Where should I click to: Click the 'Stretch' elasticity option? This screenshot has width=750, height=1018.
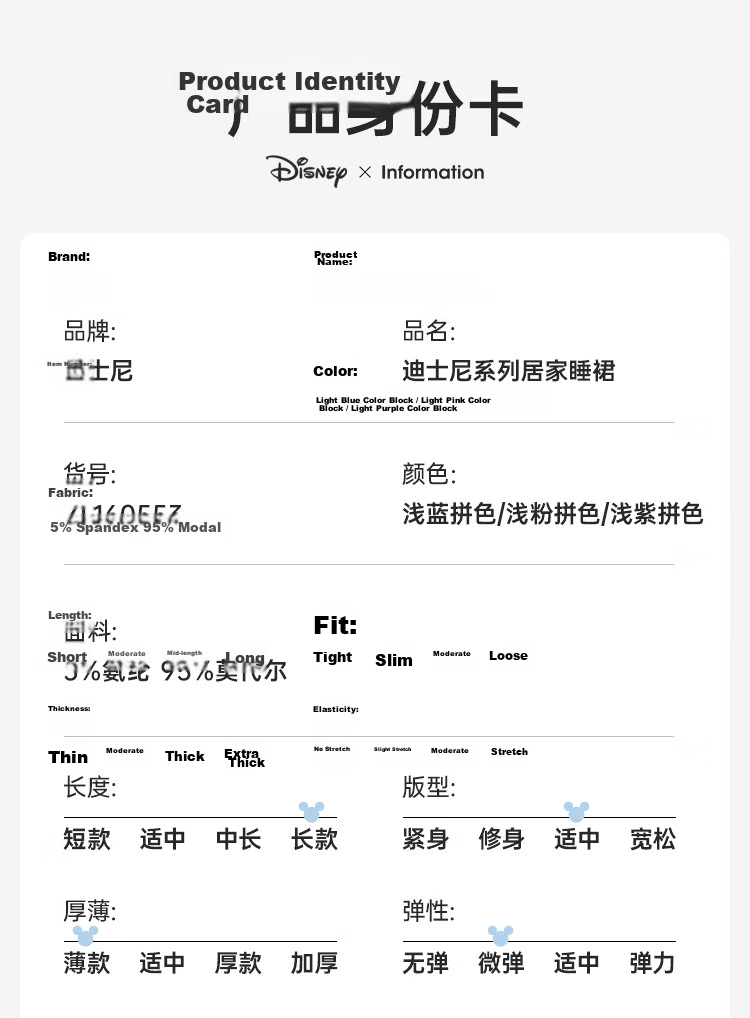(x=509, y=752)
